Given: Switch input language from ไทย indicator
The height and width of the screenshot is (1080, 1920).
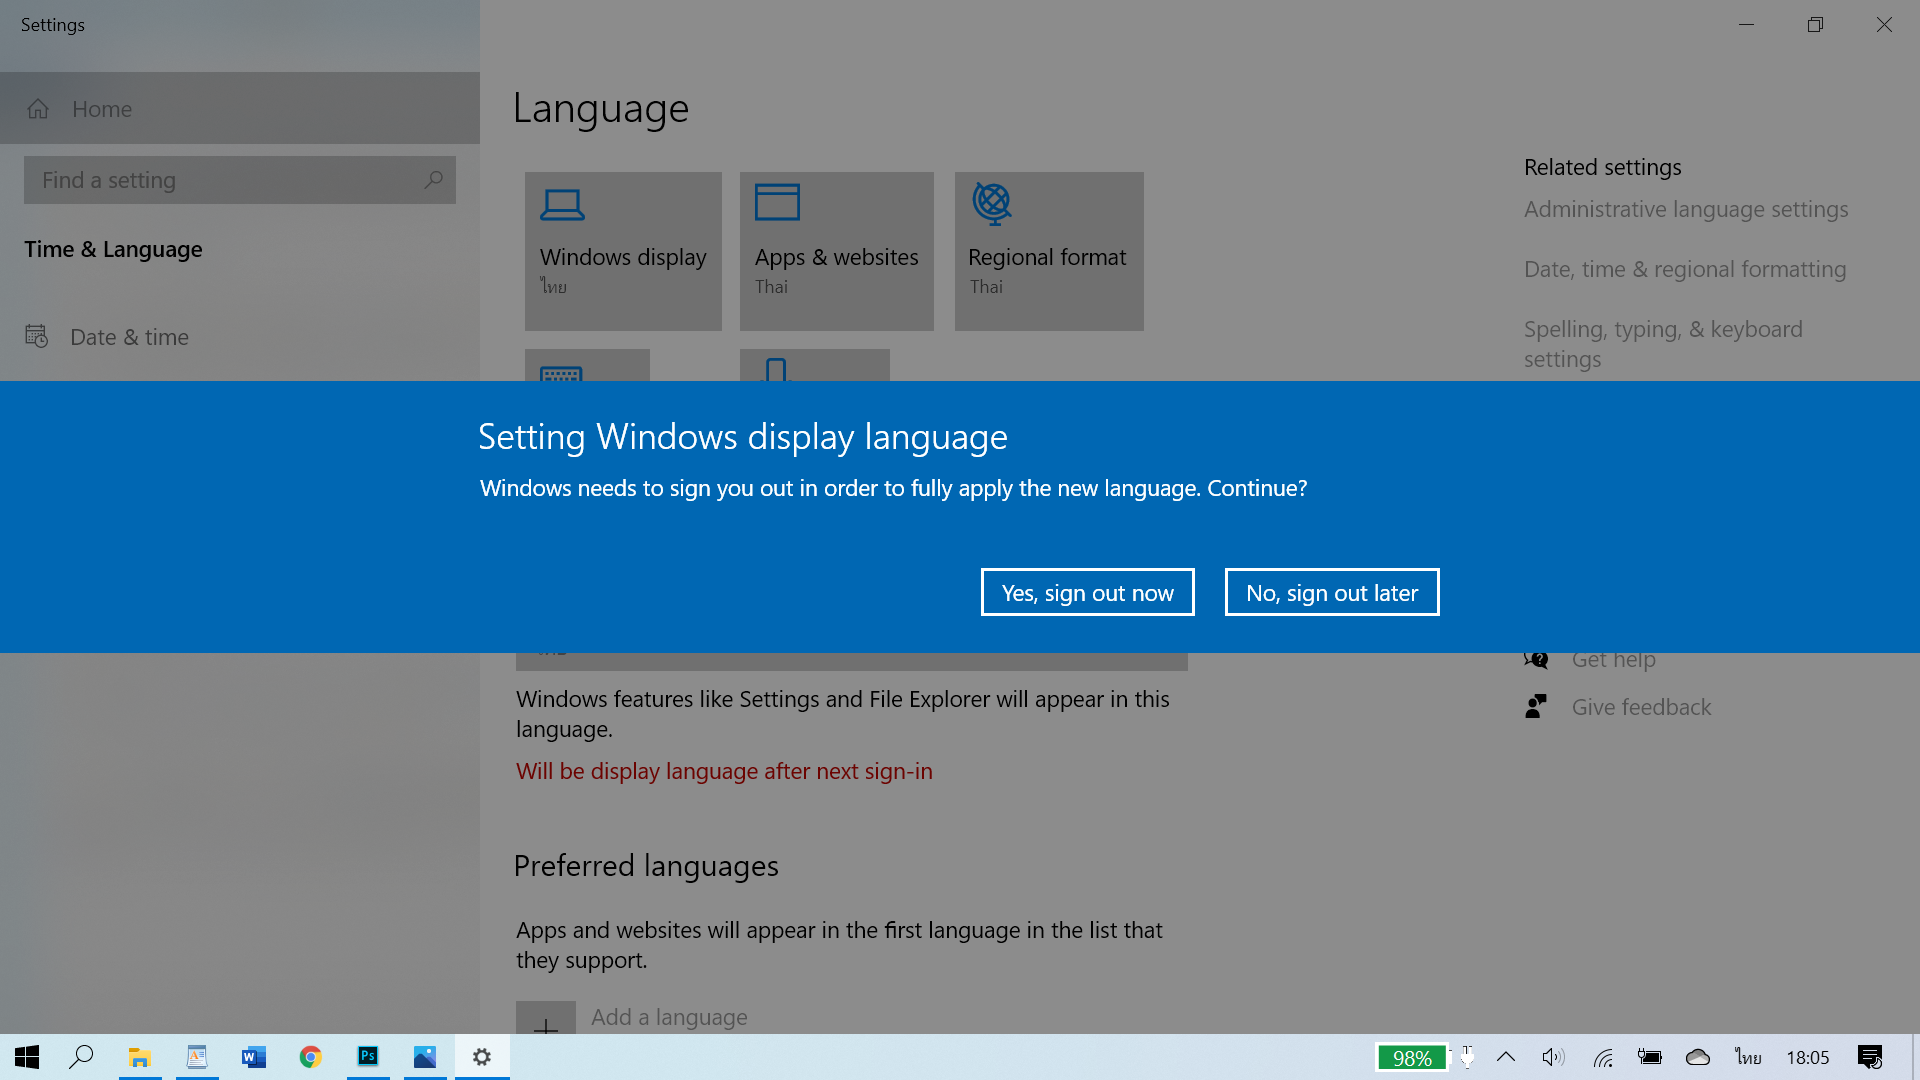Looking at the screenshot, I should coord(1749,1057).
